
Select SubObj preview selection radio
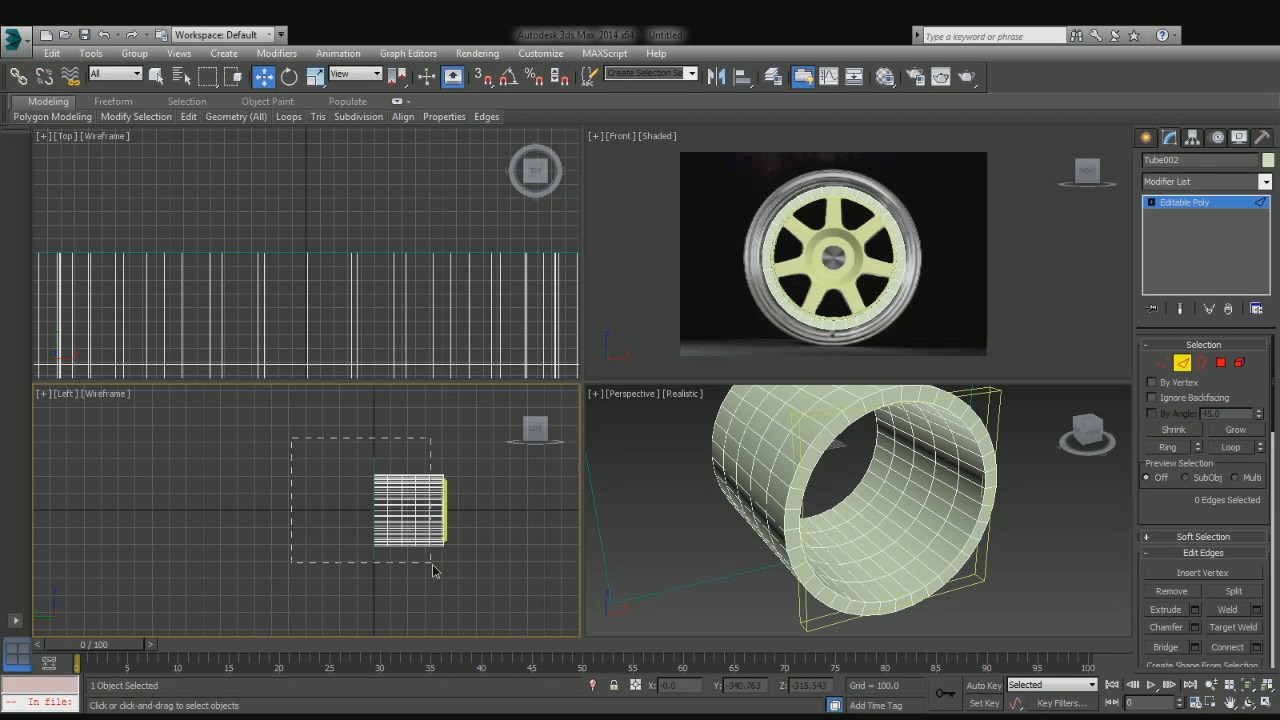click(x=1186, y=478)
